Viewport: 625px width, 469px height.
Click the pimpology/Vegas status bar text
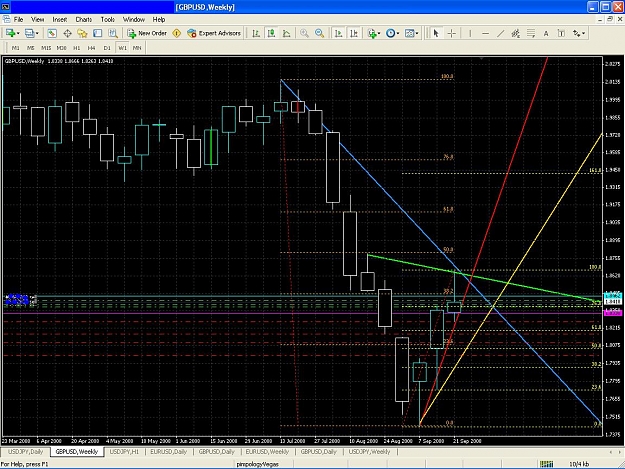coord(257,464)
